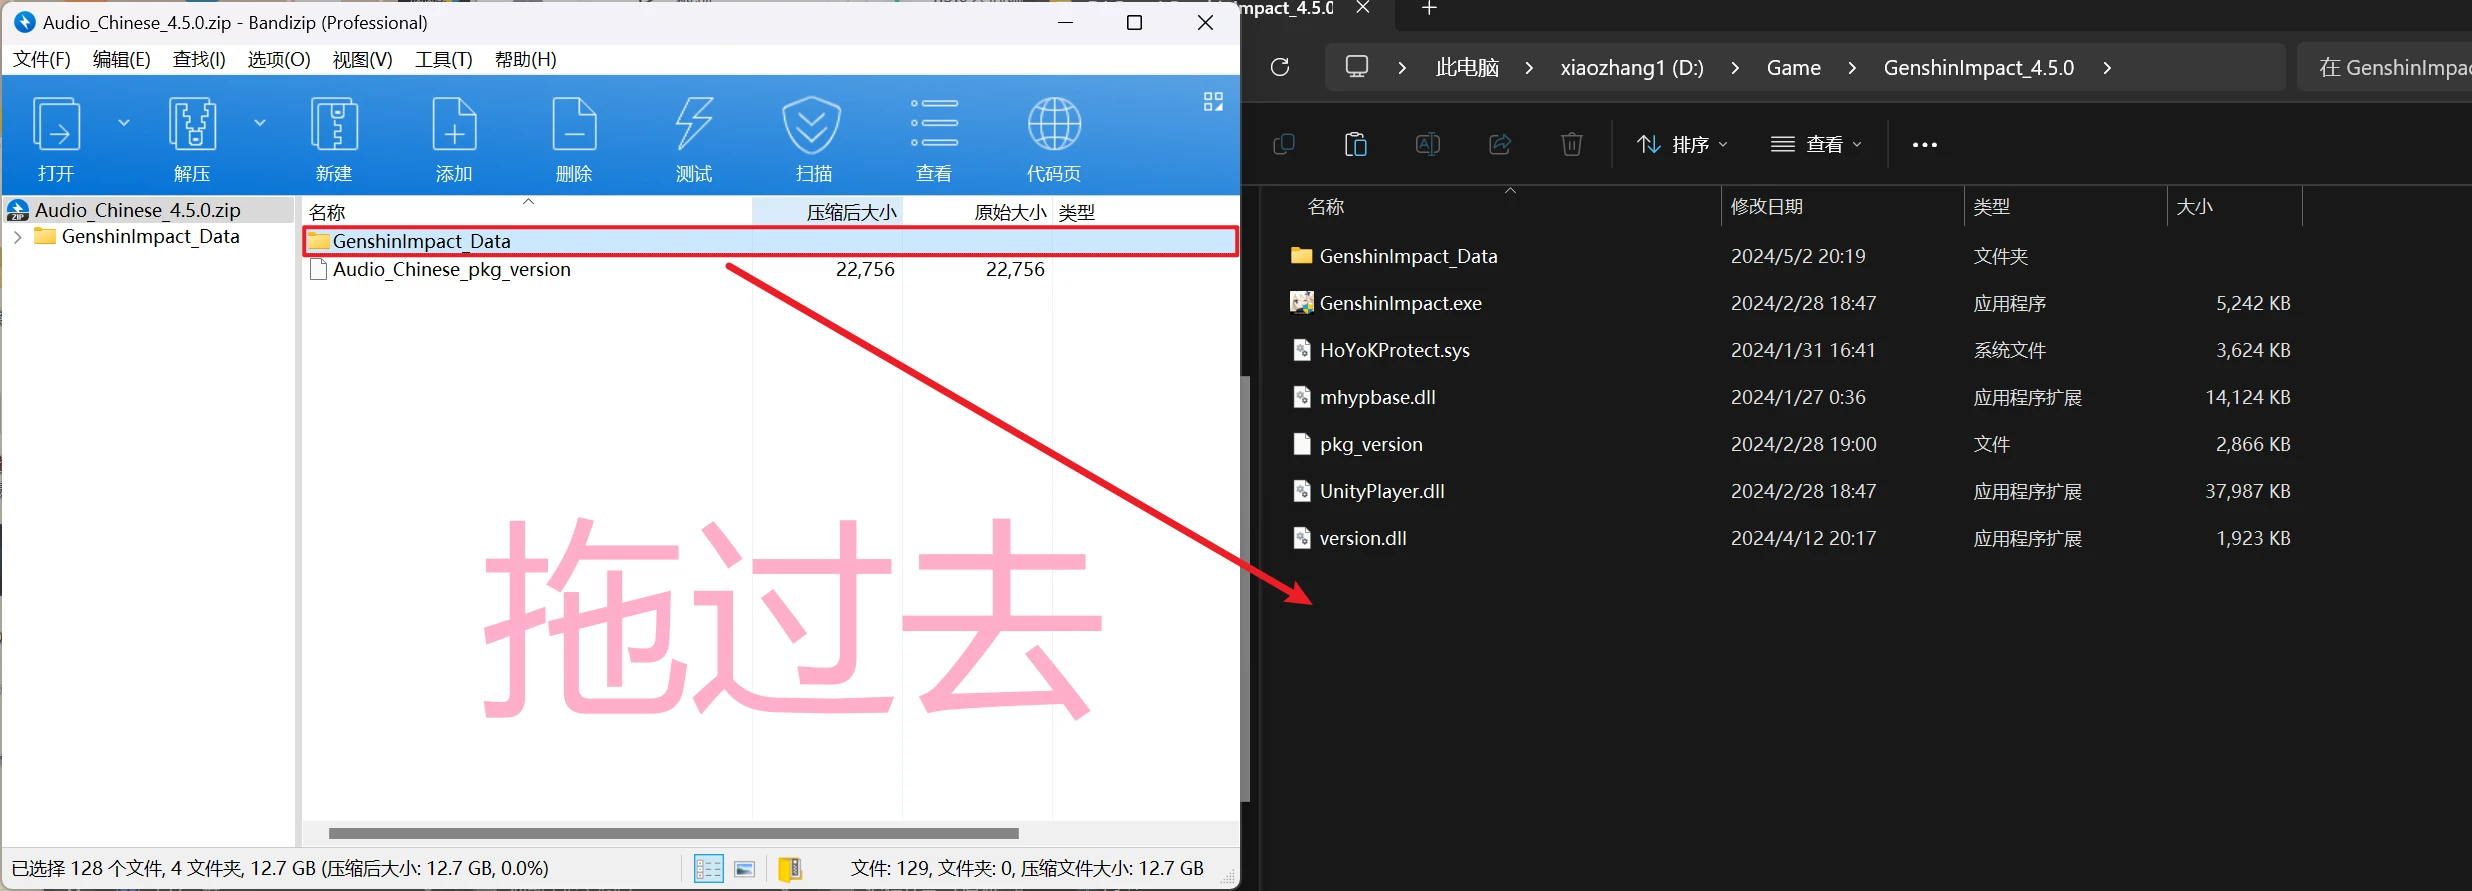Click the Rename icon in Explorer toolbar
This screenshot has width=2472, height=891.
pyautogui.click(x=1428, y=145)
